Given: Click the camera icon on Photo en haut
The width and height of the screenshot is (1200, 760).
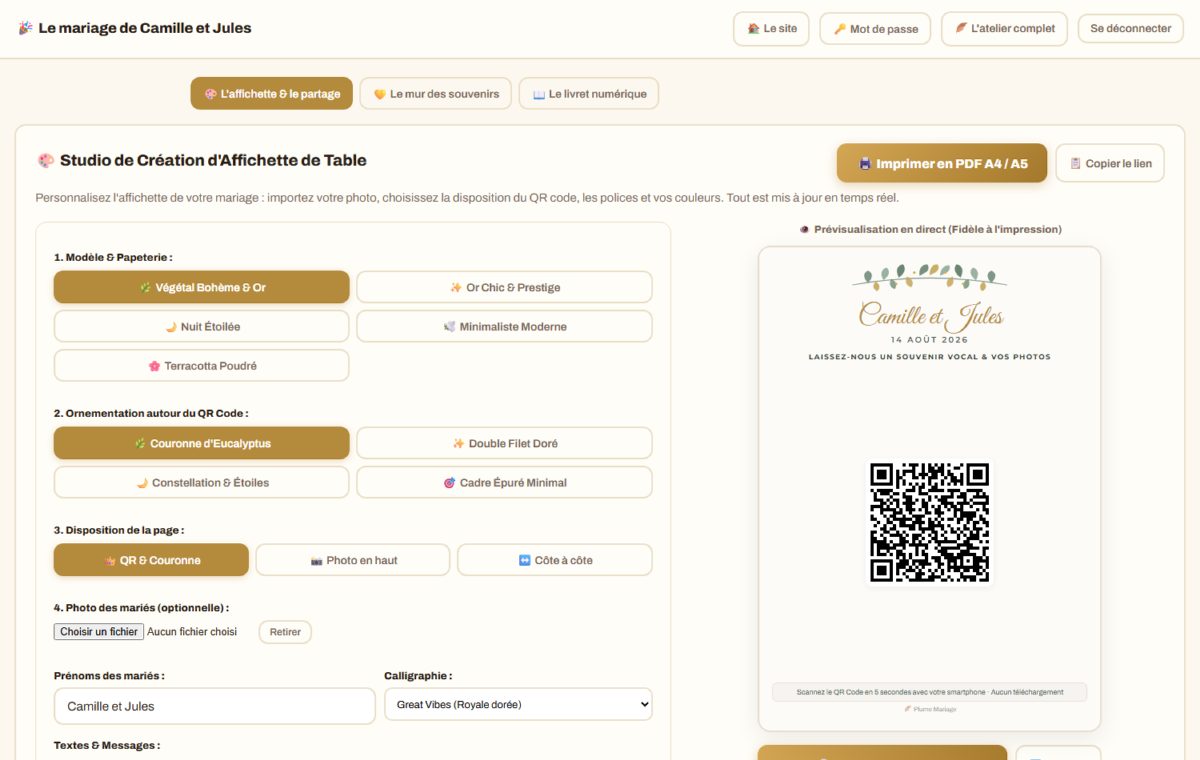Looking at the screenshot, I should click(316, 561).
